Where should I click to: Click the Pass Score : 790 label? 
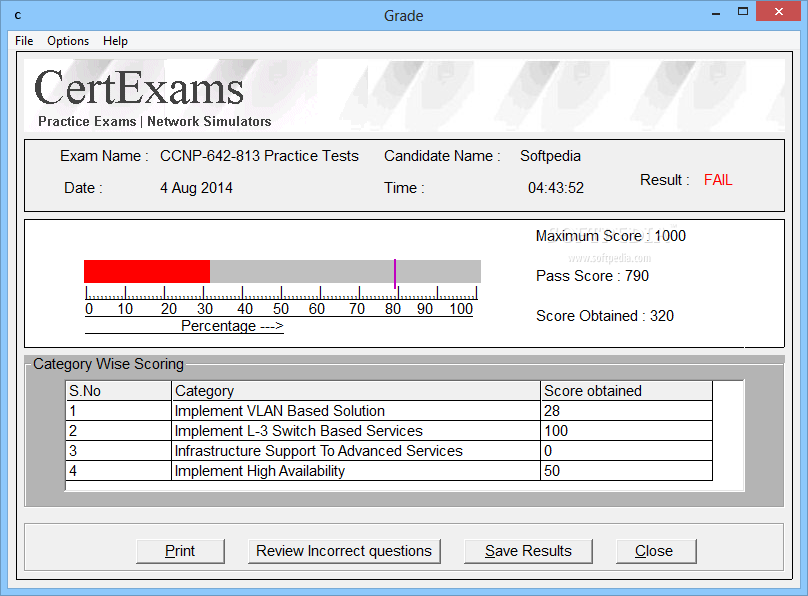coord(593,276)
